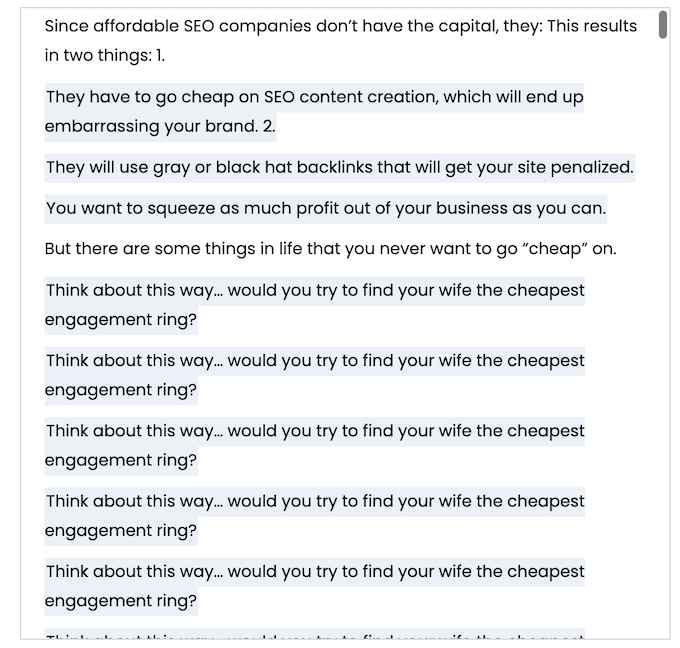This screenshot has height=648, width=680.
Task: Click the scrollbar thumb of the text panel
Action: pyautogui.click(x=663, y=25)
